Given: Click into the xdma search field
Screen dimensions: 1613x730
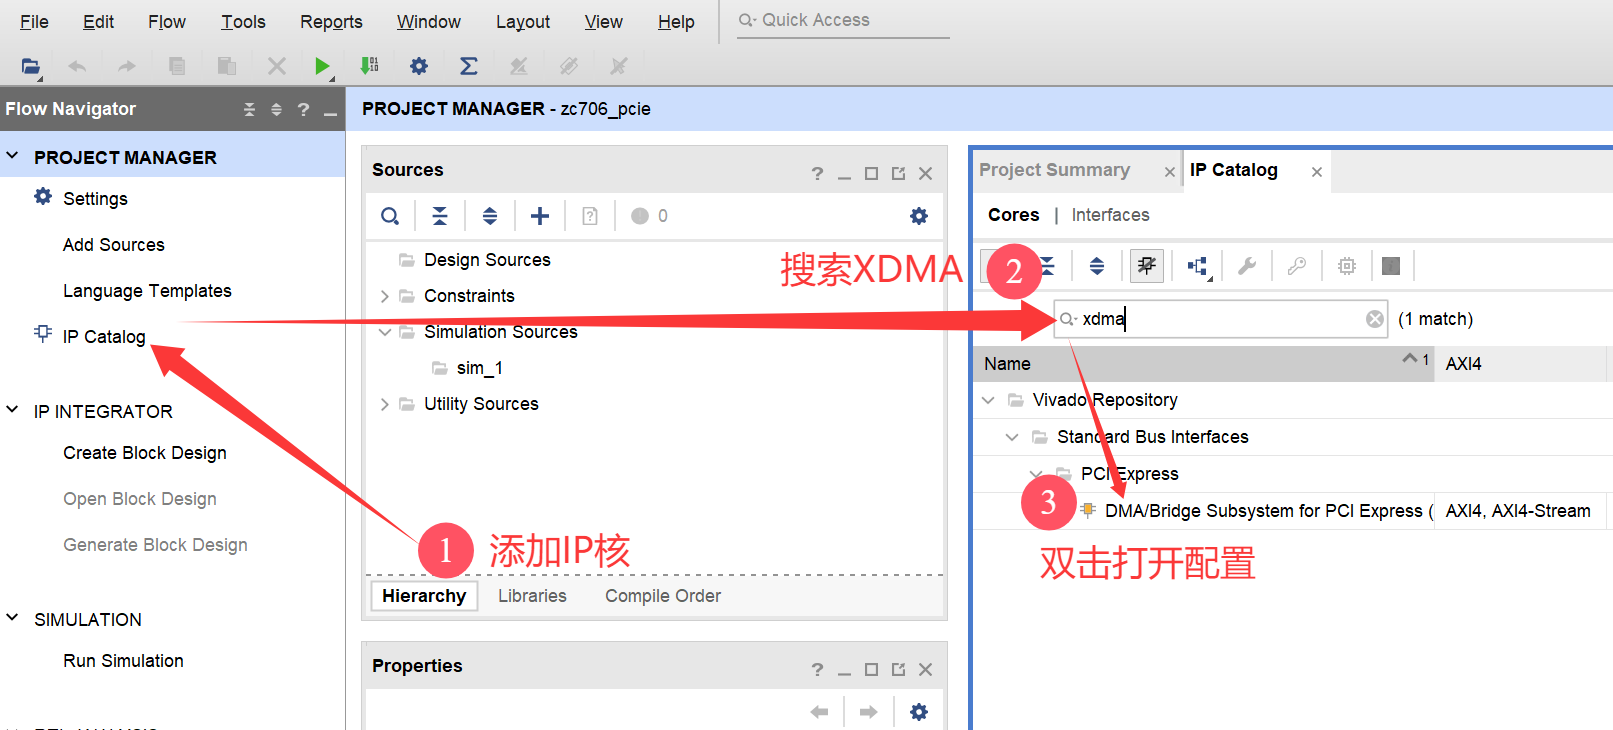Looking at the screenshot, I should pyautogui.click(x=1220, y=319).
